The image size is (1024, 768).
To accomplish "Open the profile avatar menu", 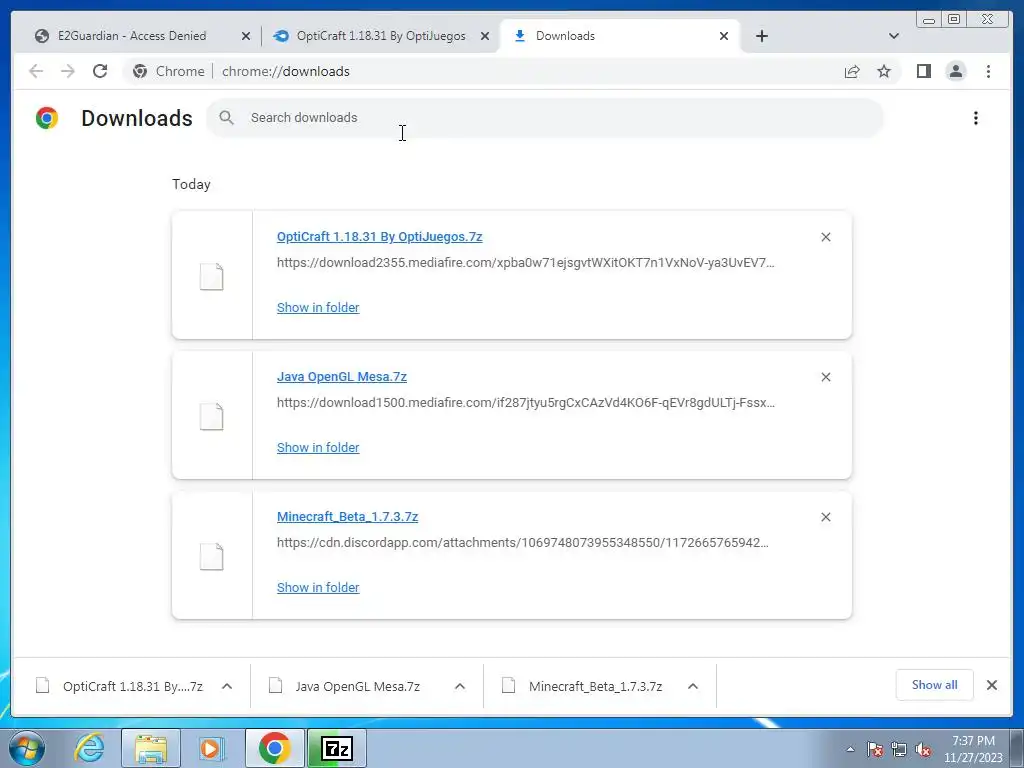I will pyautogui.click(x=955, y=71).
